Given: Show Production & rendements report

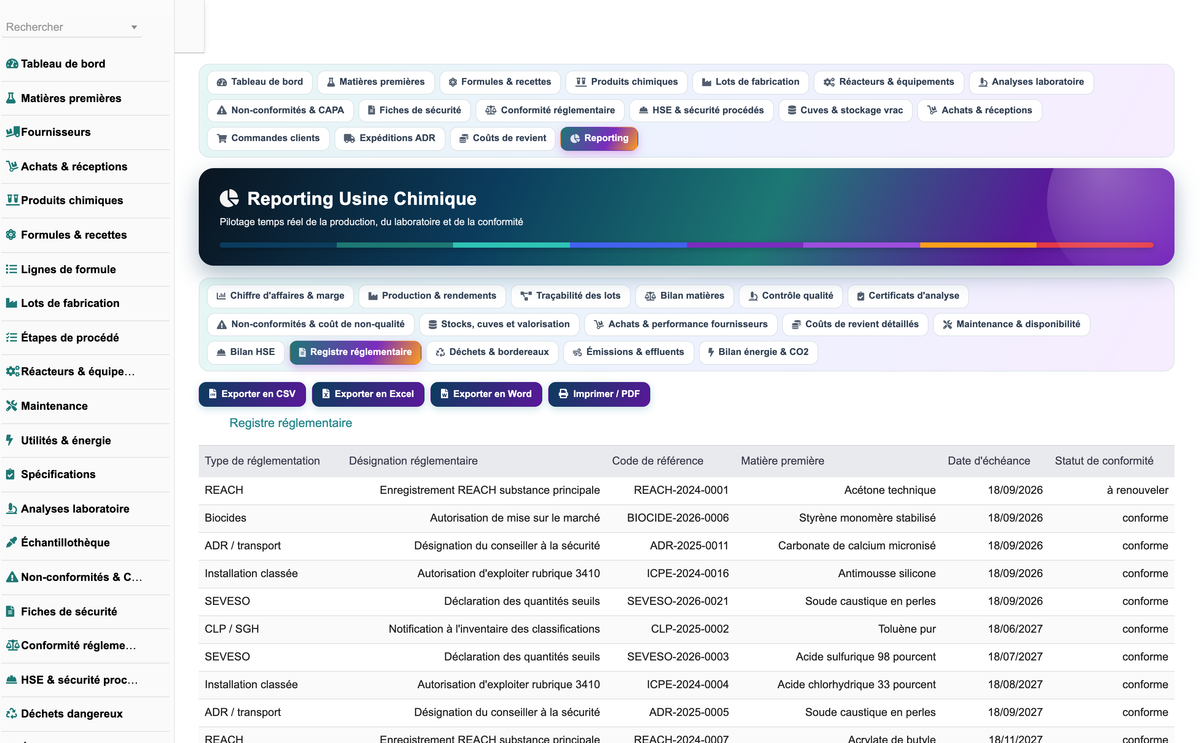Looking at the screenshot, I should point(432,296).
